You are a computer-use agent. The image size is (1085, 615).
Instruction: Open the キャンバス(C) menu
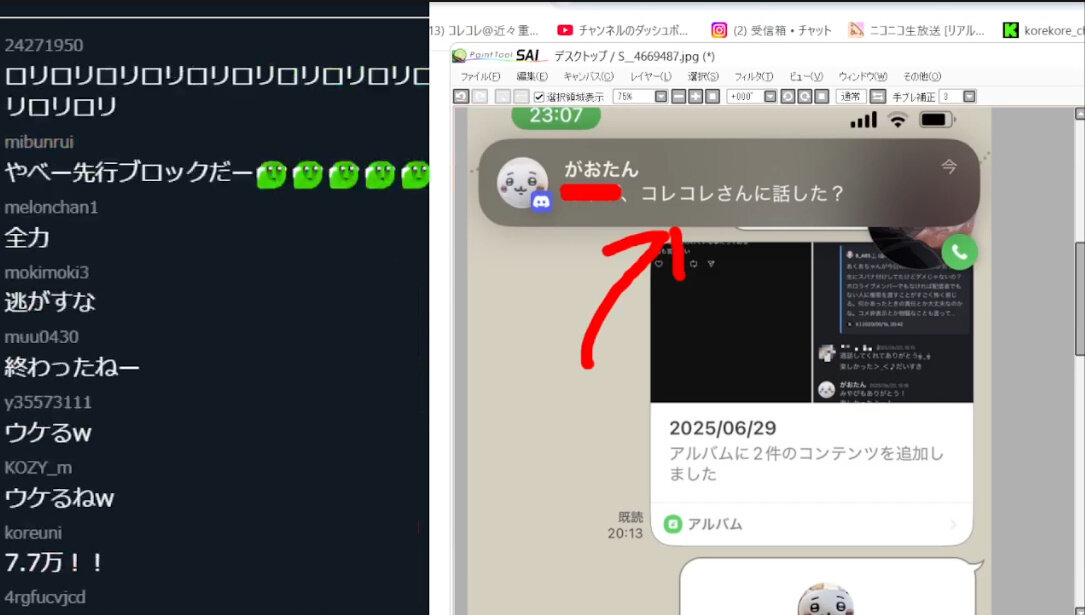tap(588, 77)
